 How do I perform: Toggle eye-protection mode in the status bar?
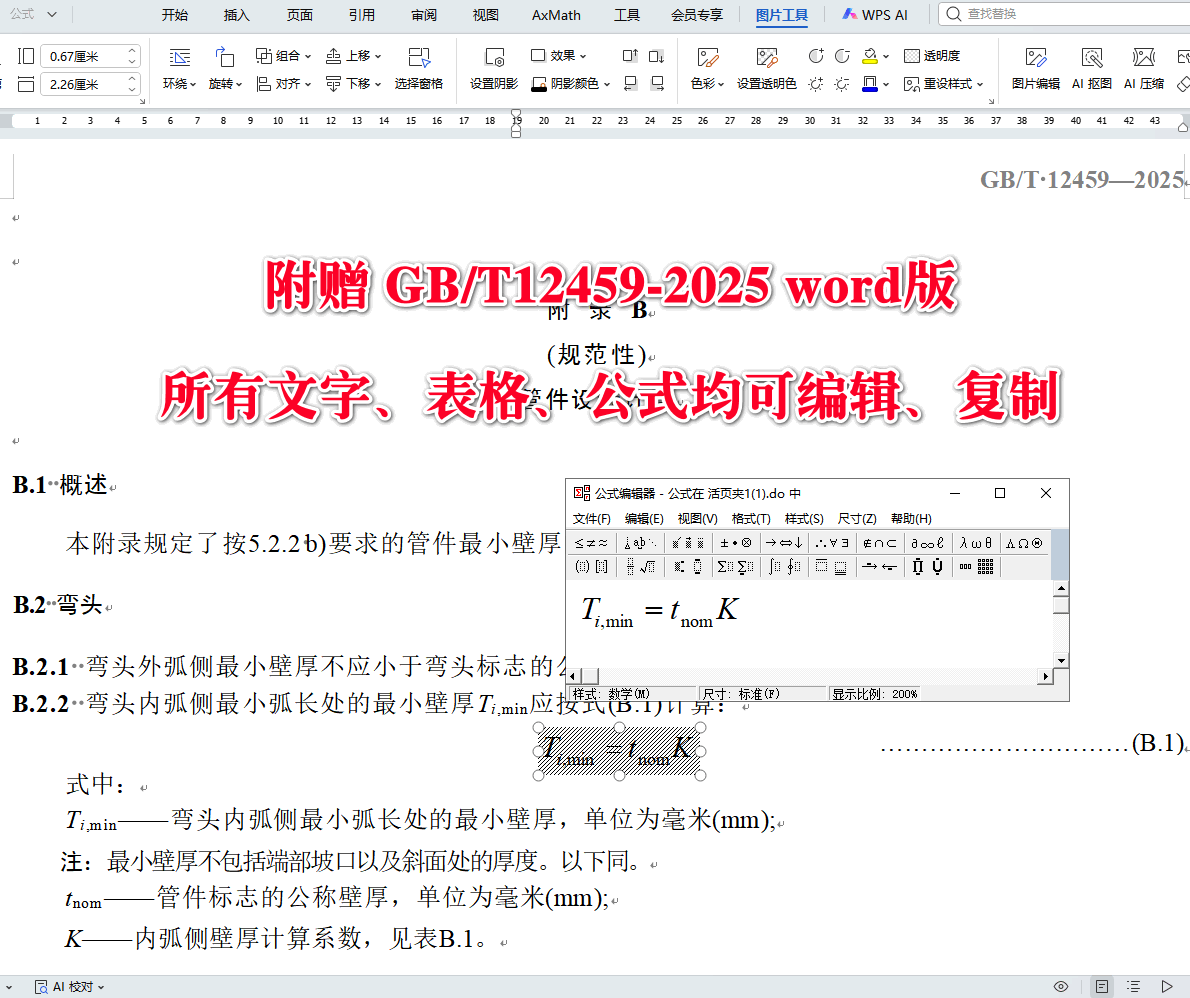tap(1062, 986)
